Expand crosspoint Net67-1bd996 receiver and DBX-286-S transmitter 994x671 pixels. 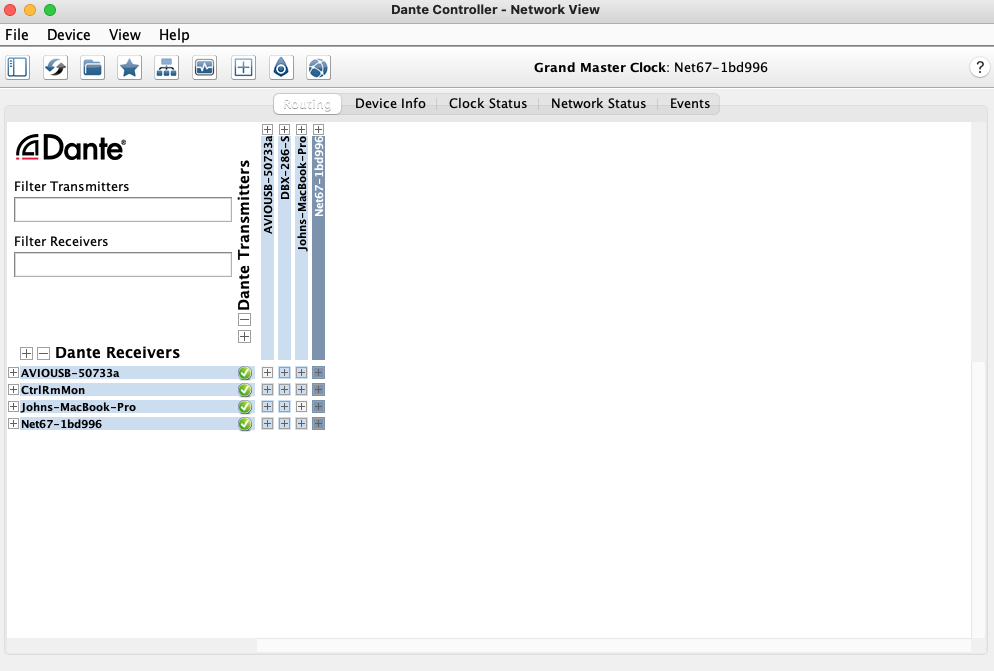coord(285,424)
